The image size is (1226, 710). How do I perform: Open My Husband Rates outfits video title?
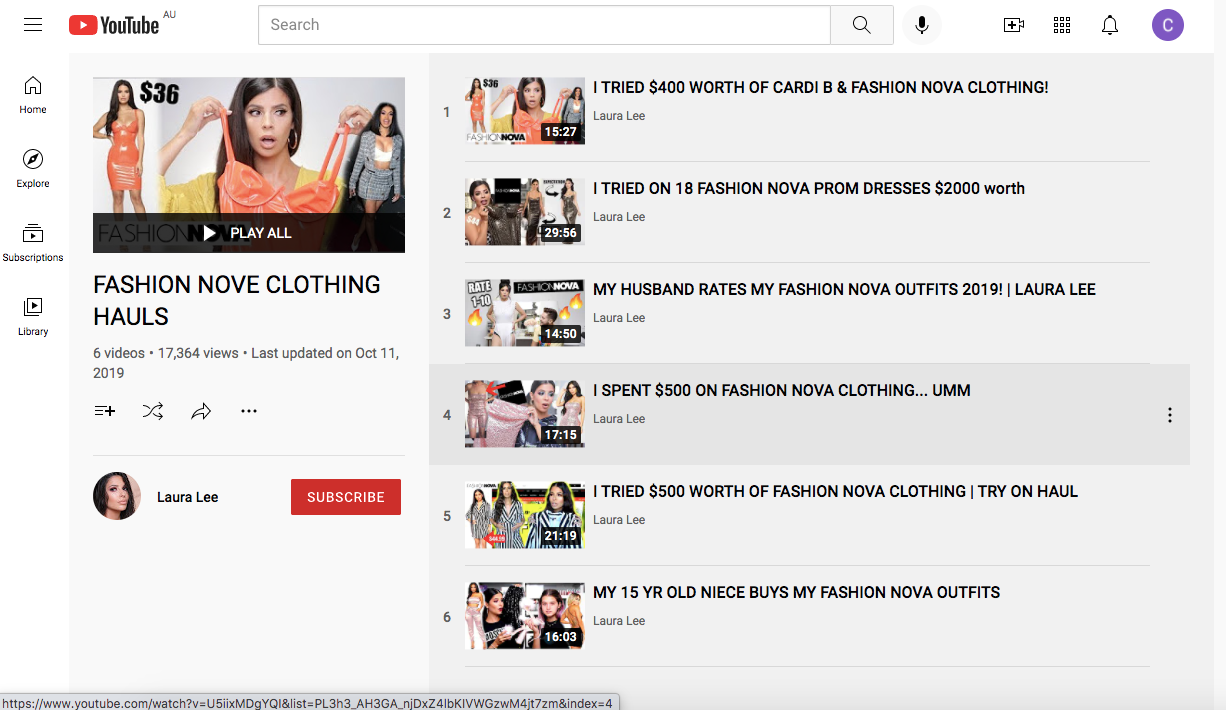coord(844,290)
